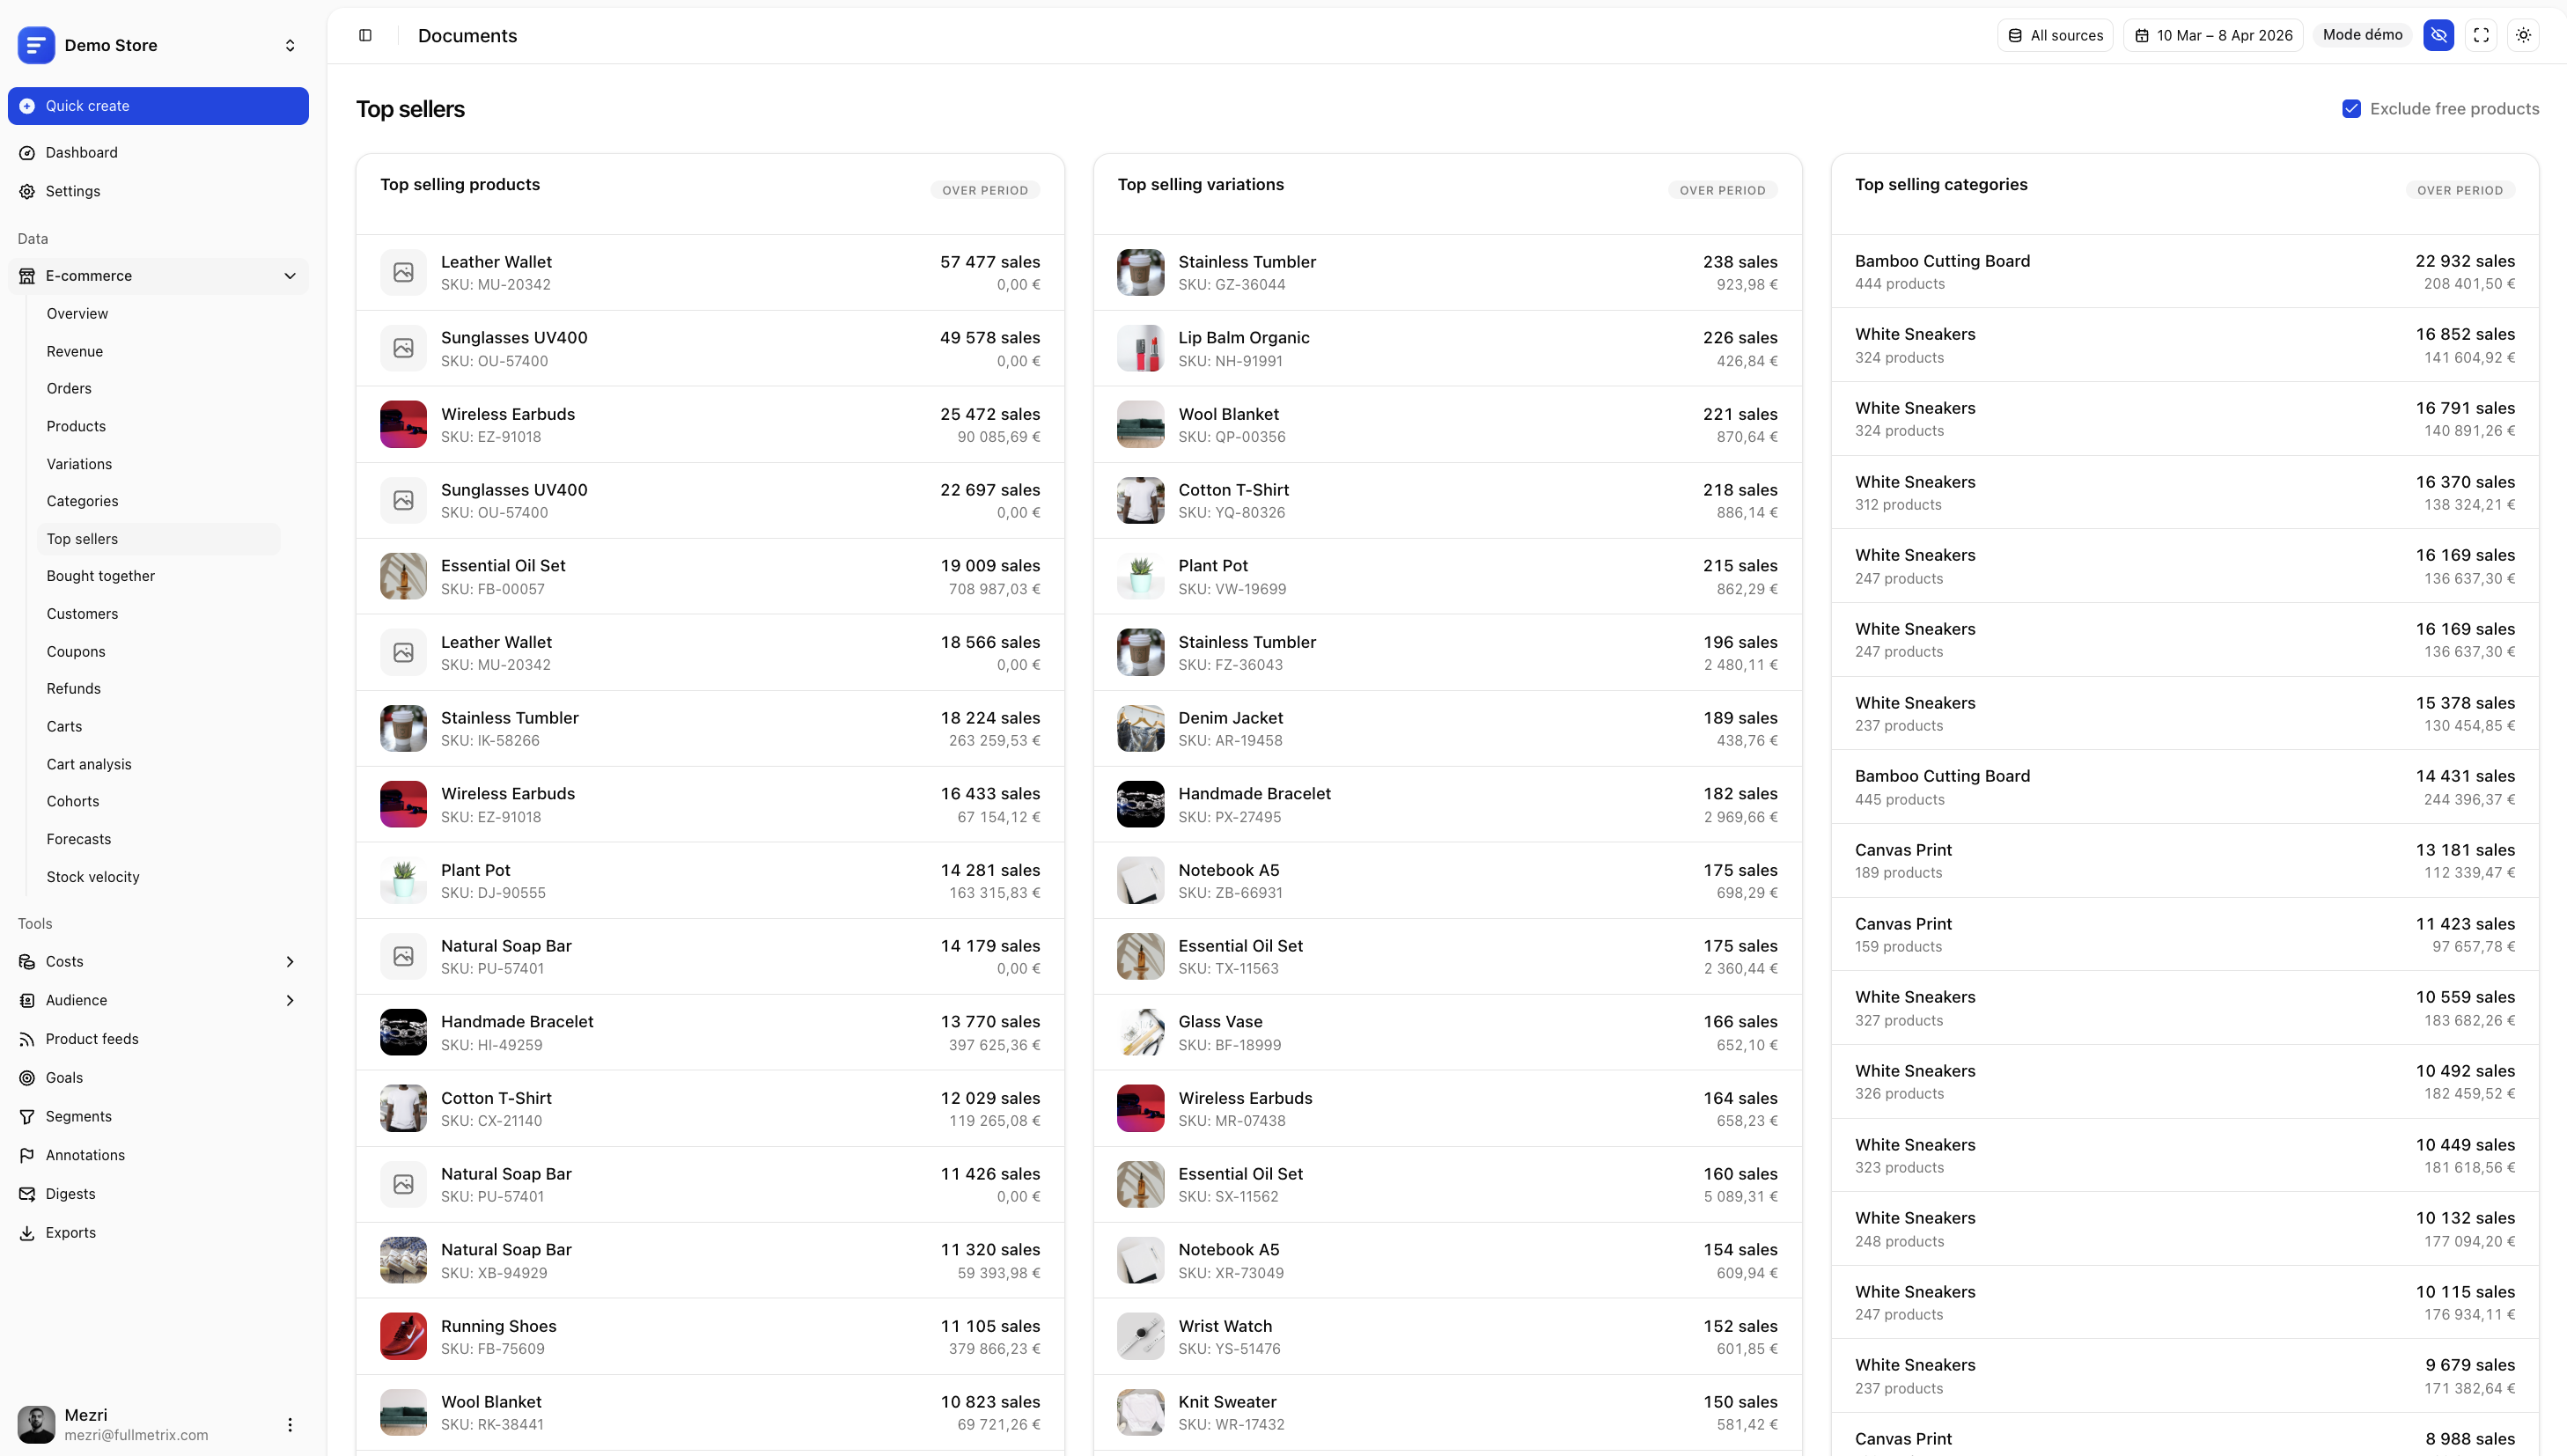This screenshot has height=1456, width=2567.
Task: Collapse the E-commerce section
Action: tap(290, 276)
